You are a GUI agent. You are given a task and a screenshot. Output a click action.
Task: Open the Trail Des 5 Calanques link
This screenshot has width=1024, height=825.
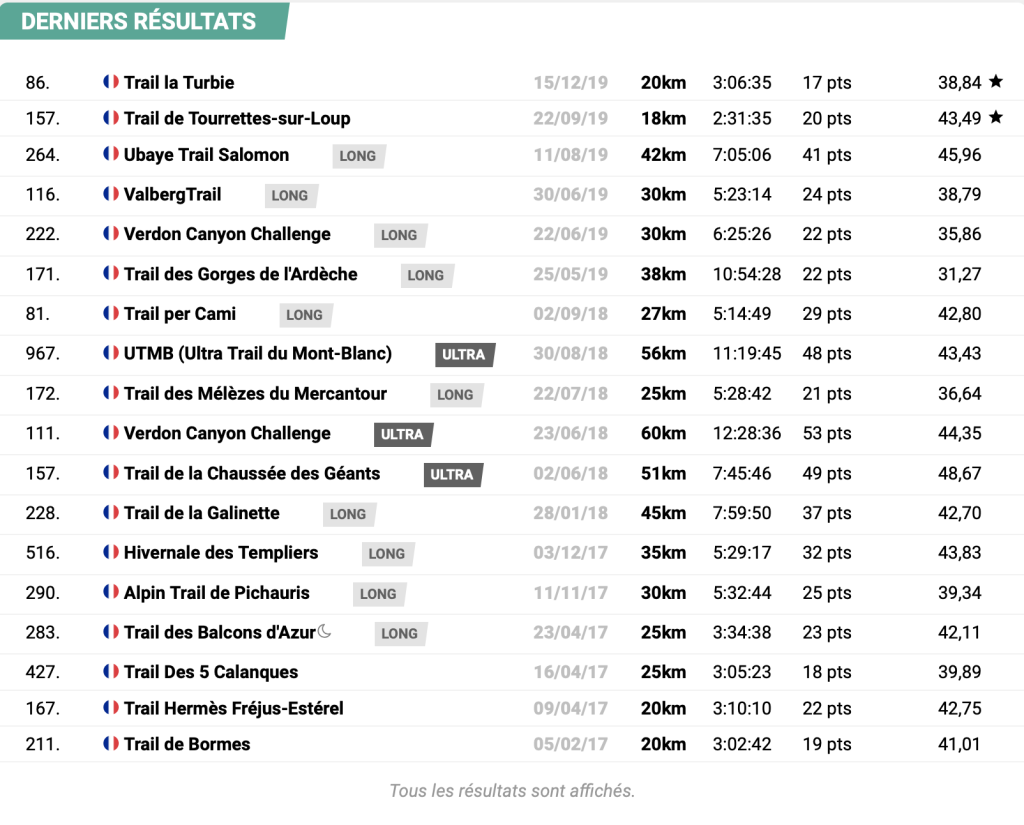point(211,672)
